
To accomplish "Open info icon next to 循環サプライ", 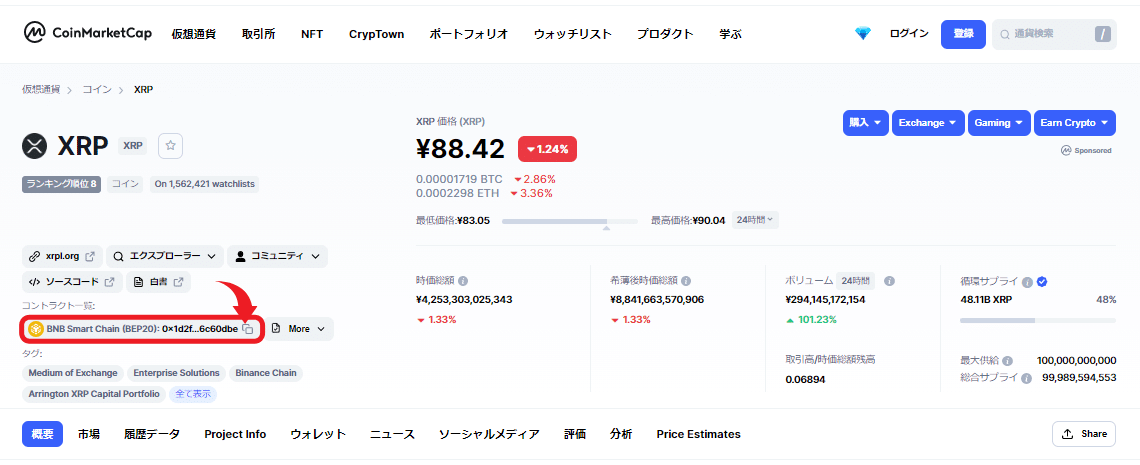I will click(1027, 281).
